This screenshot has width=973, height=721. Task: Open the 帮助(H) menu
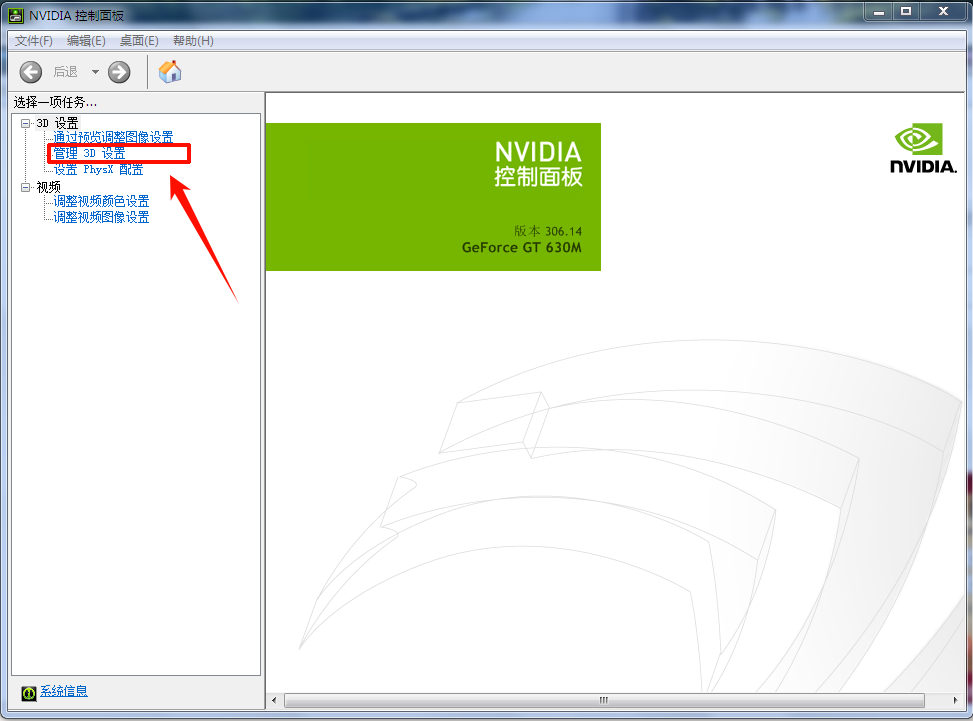coord(193,41)
